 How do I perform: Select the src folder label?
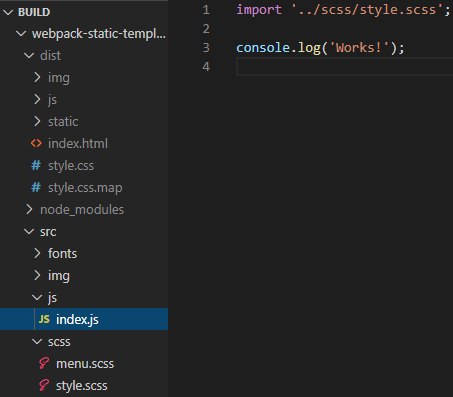point(48,232)
